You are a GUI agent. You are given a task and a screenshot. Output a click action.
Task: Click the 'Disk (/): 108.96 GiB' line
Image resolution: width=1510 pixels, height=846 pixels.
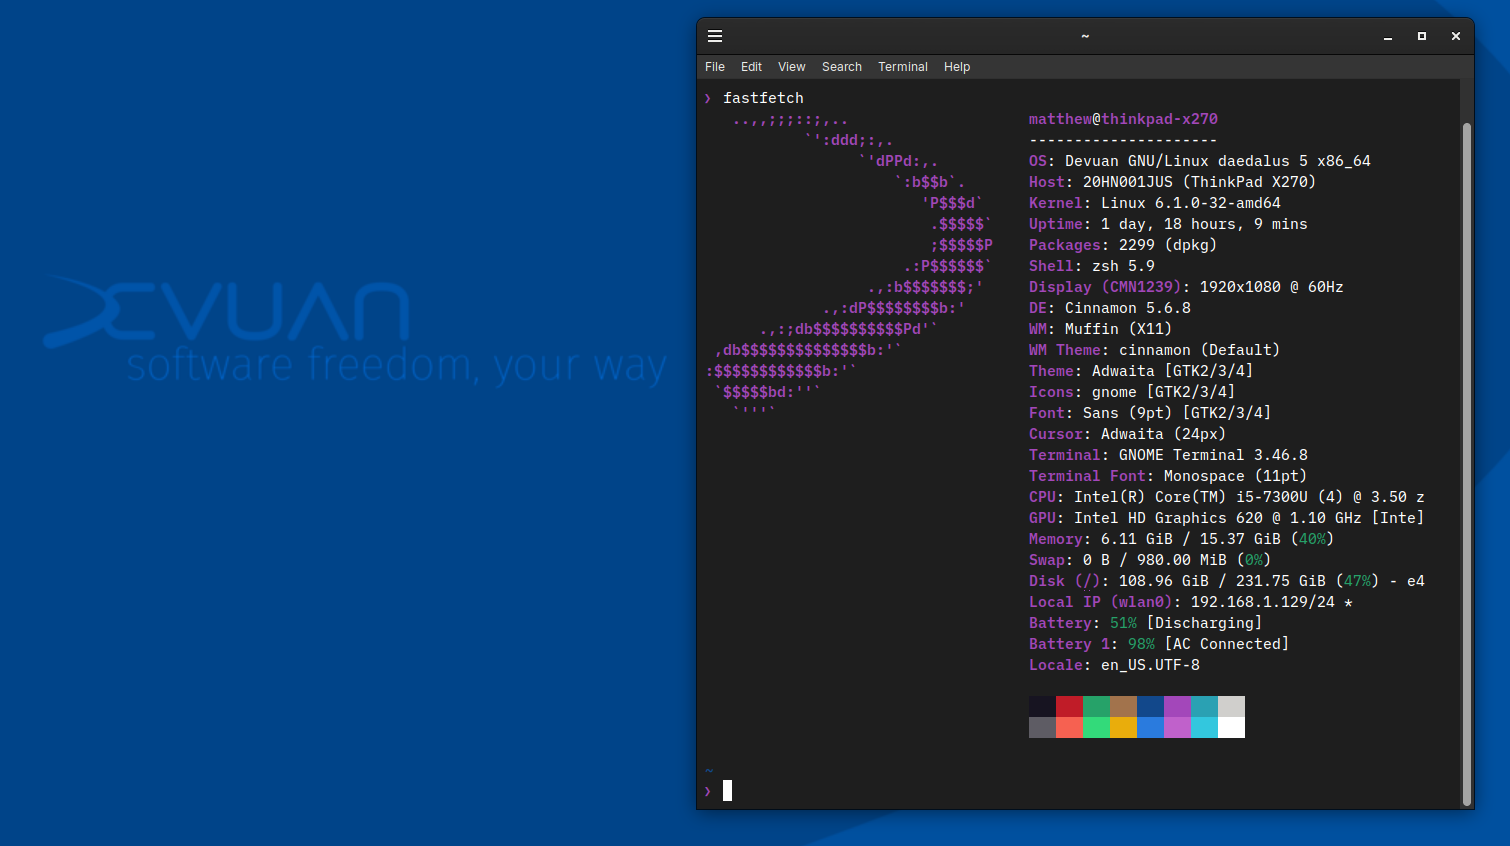coord(1227,581)
